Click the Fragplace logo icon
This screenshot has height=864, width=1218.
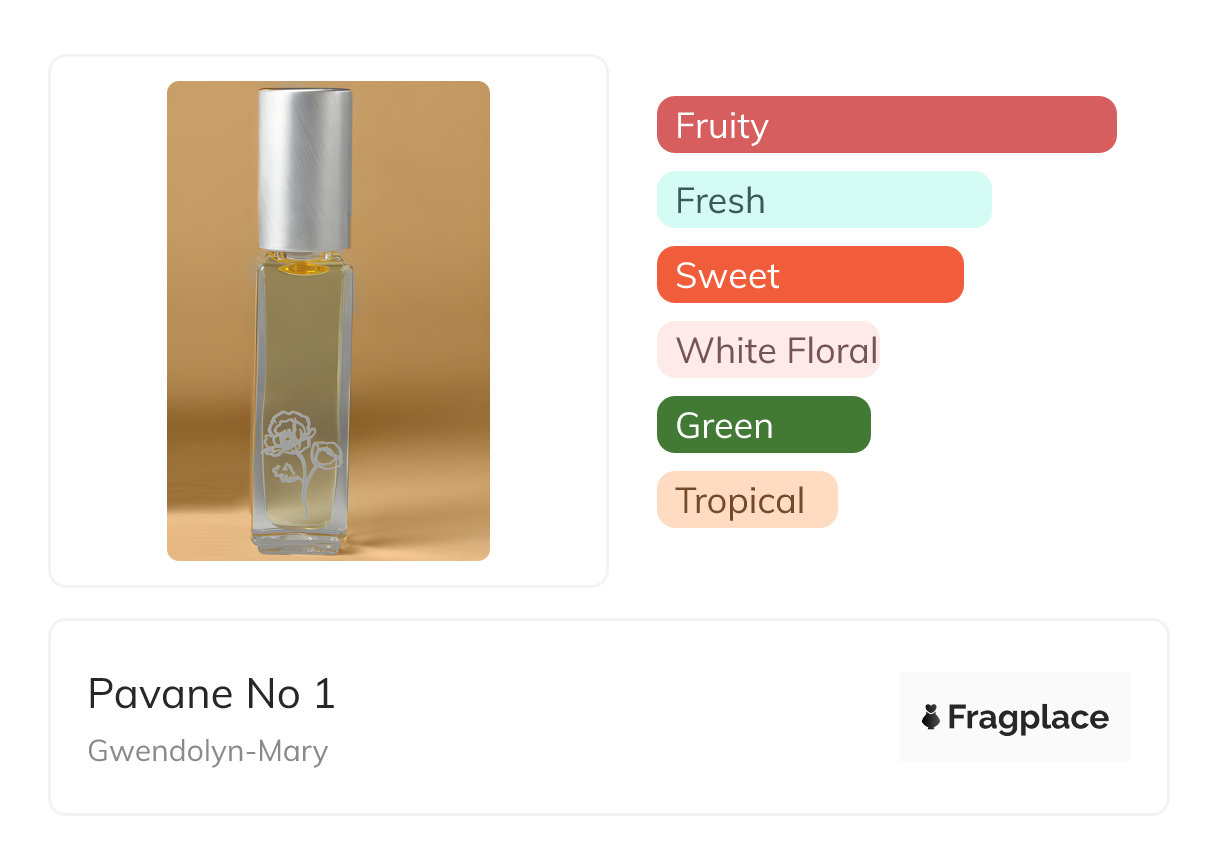click(931, 717)
